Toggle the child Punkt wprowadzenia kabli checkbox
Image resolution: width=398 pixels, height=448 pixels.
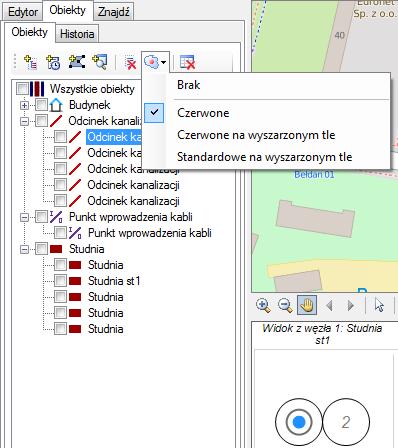[60, 233]
